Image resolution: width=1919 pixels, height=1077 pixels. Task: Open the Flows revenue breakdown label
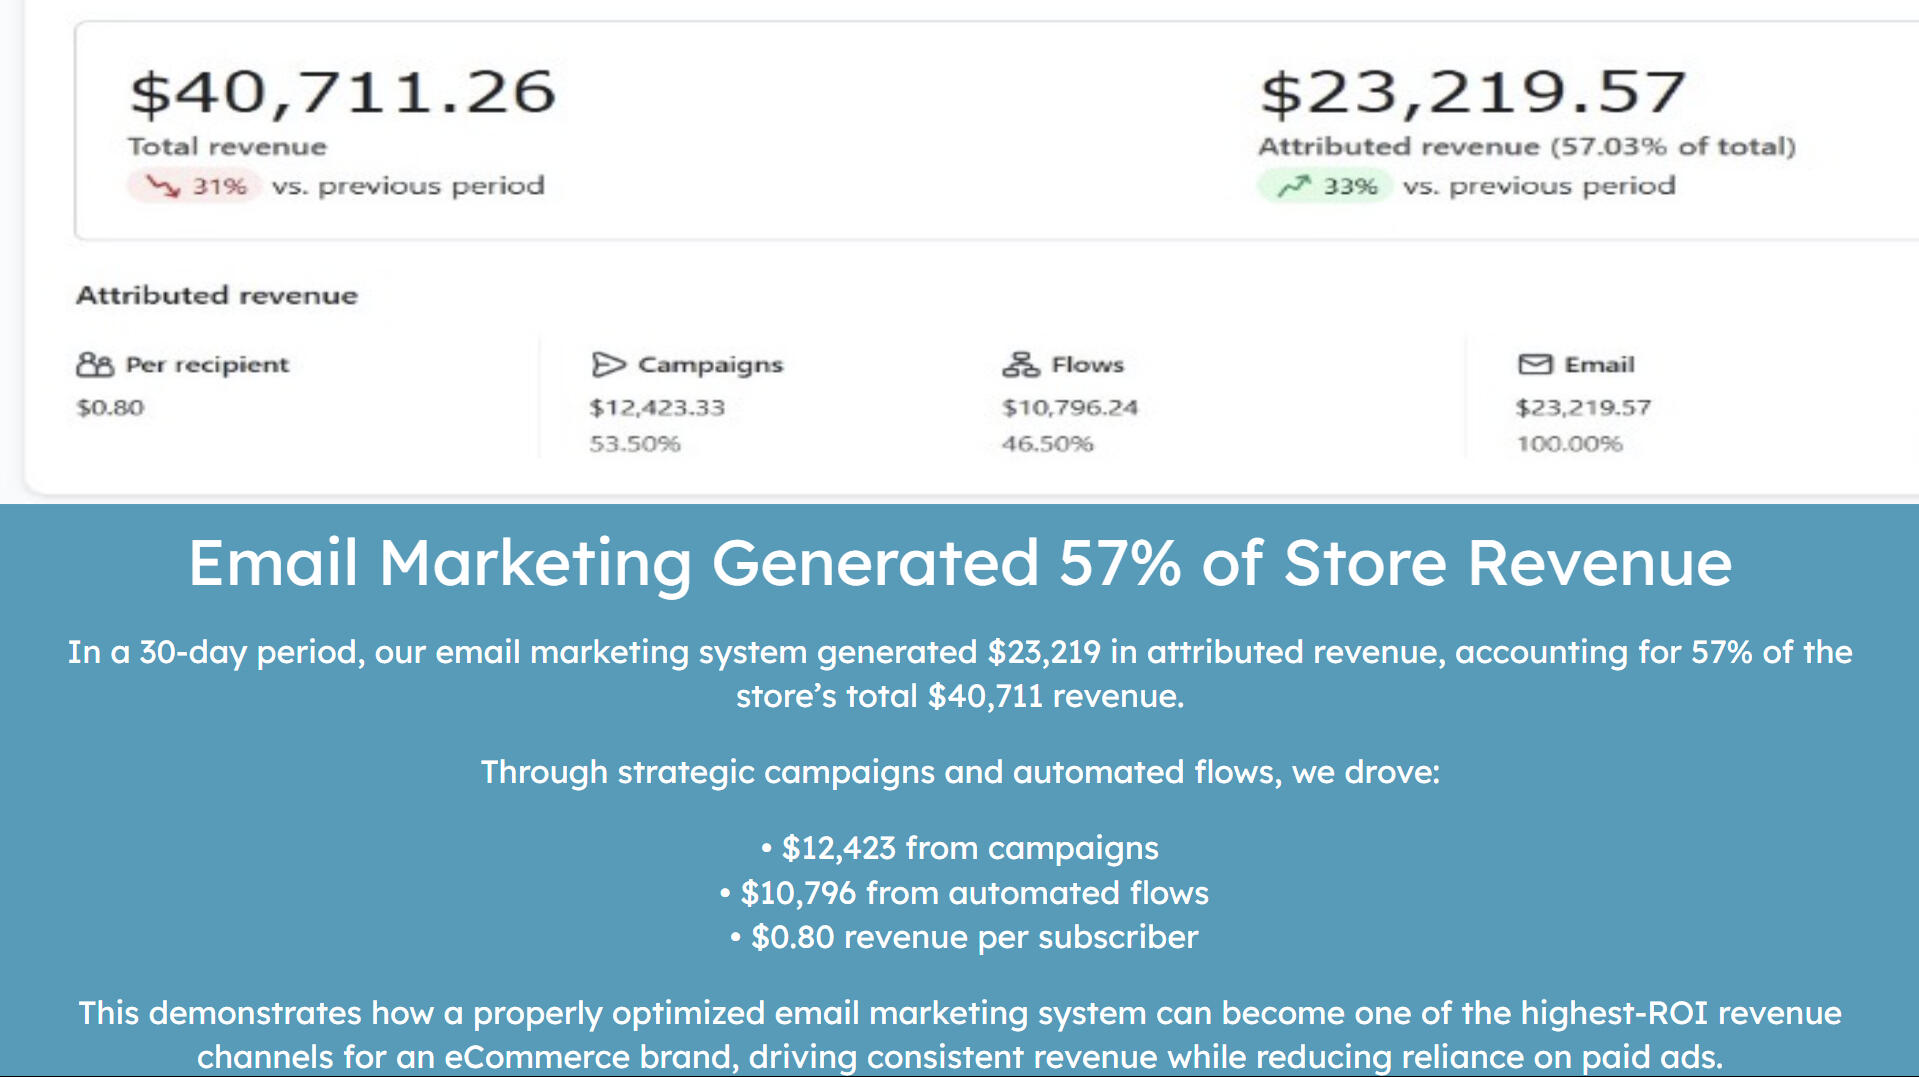coord(1087,365)
